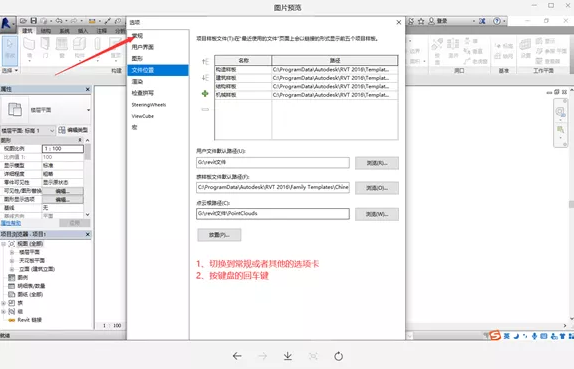Select the Window tool in the ribbon
Viewport: 574px width, 369px height.
pyautogui.click(x=62, y=48)
